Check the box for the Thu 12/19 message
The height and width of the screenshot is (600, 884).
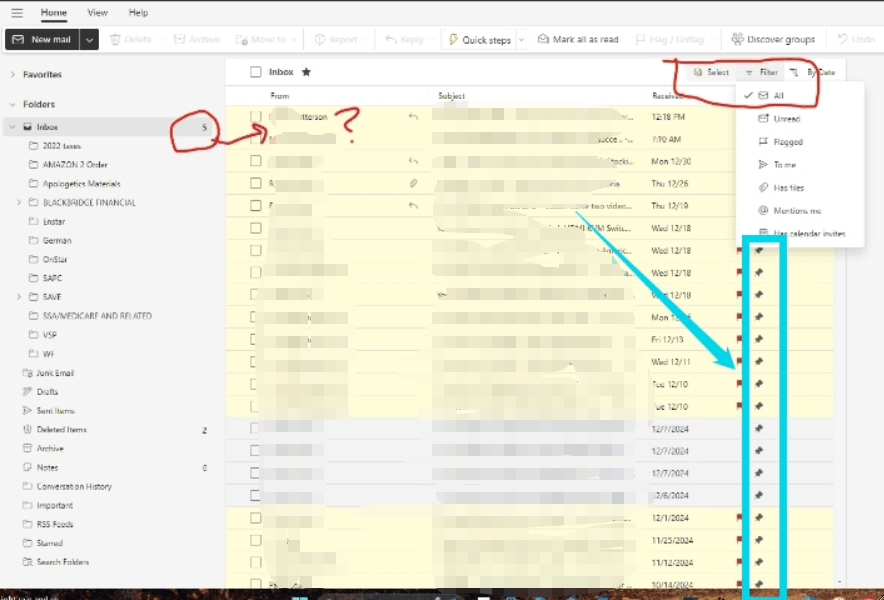tap(256, 205)
